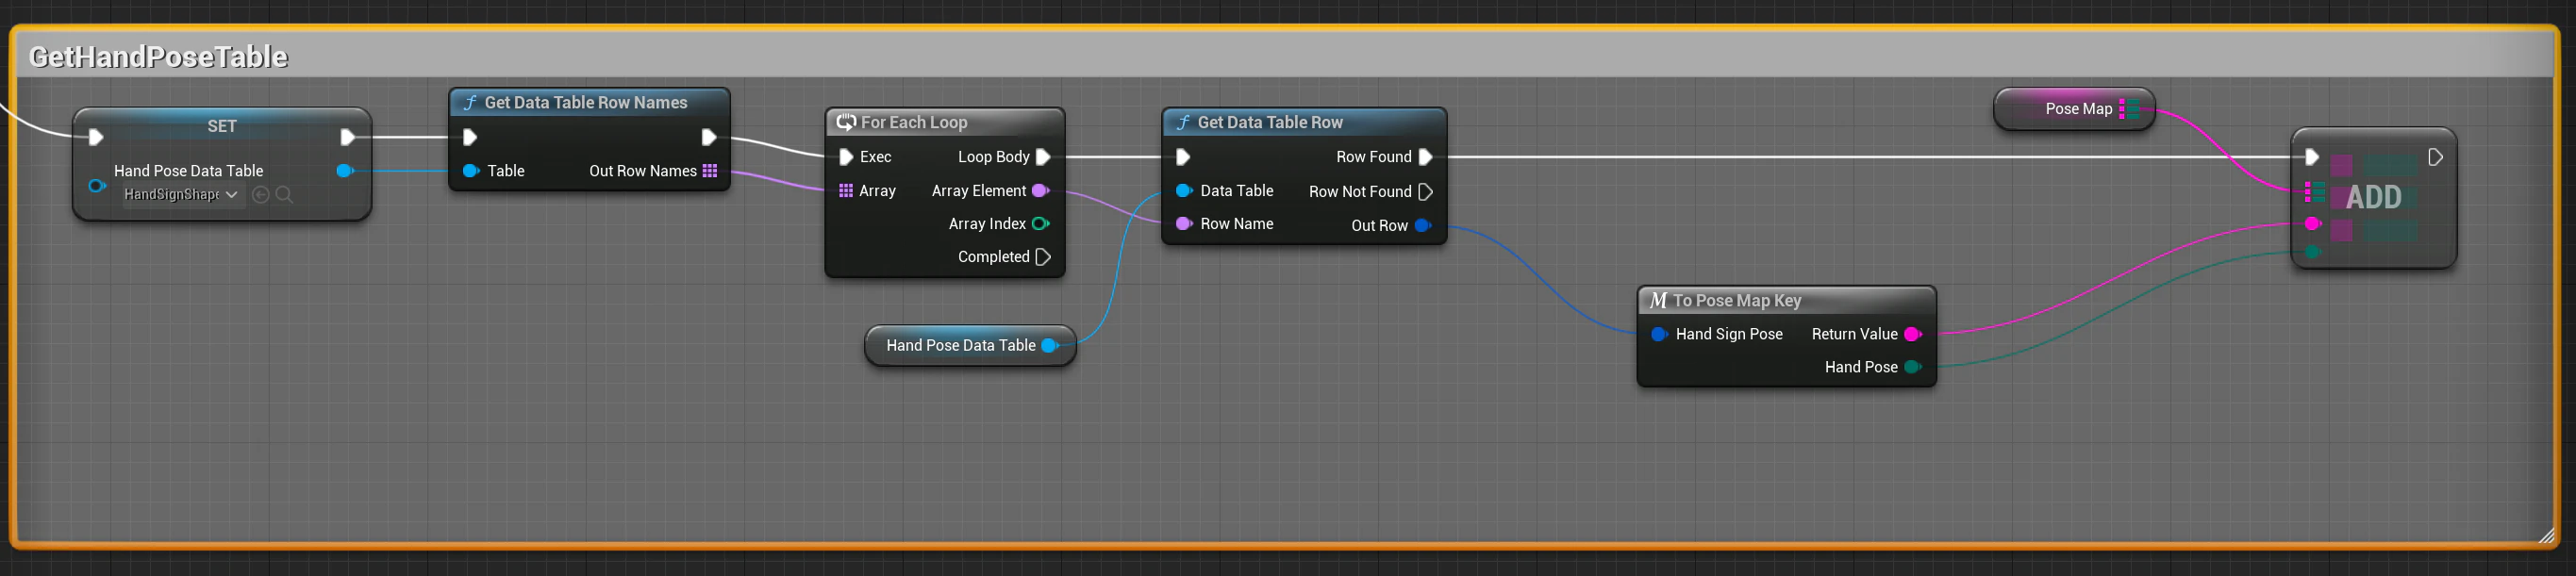Click the SET node's output execution pin
Image resolution: width=2576 pixels, height=576 pixels.
pos(347,137)
